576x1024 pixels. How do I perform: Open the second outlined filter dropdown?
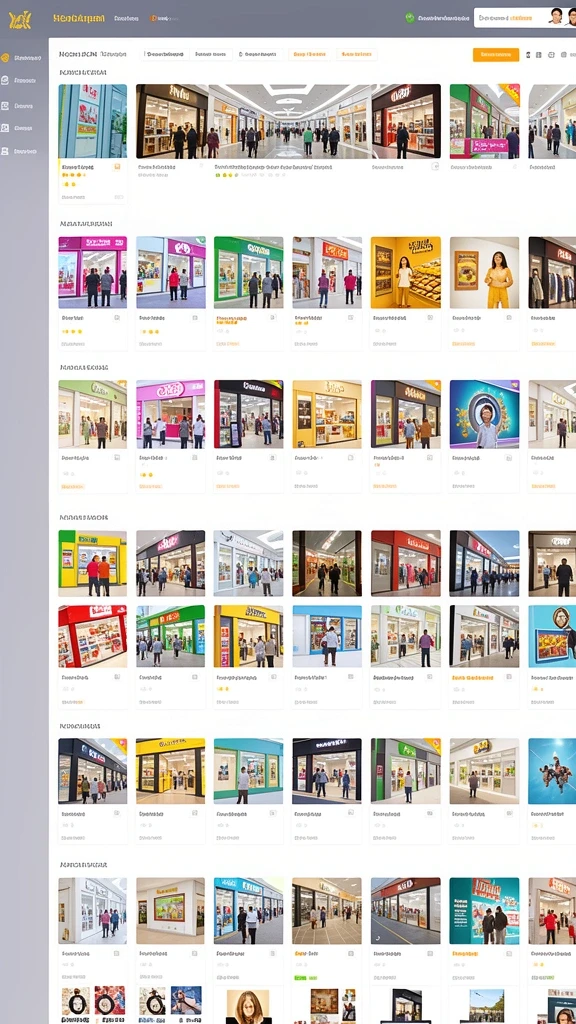click(210, 55)
